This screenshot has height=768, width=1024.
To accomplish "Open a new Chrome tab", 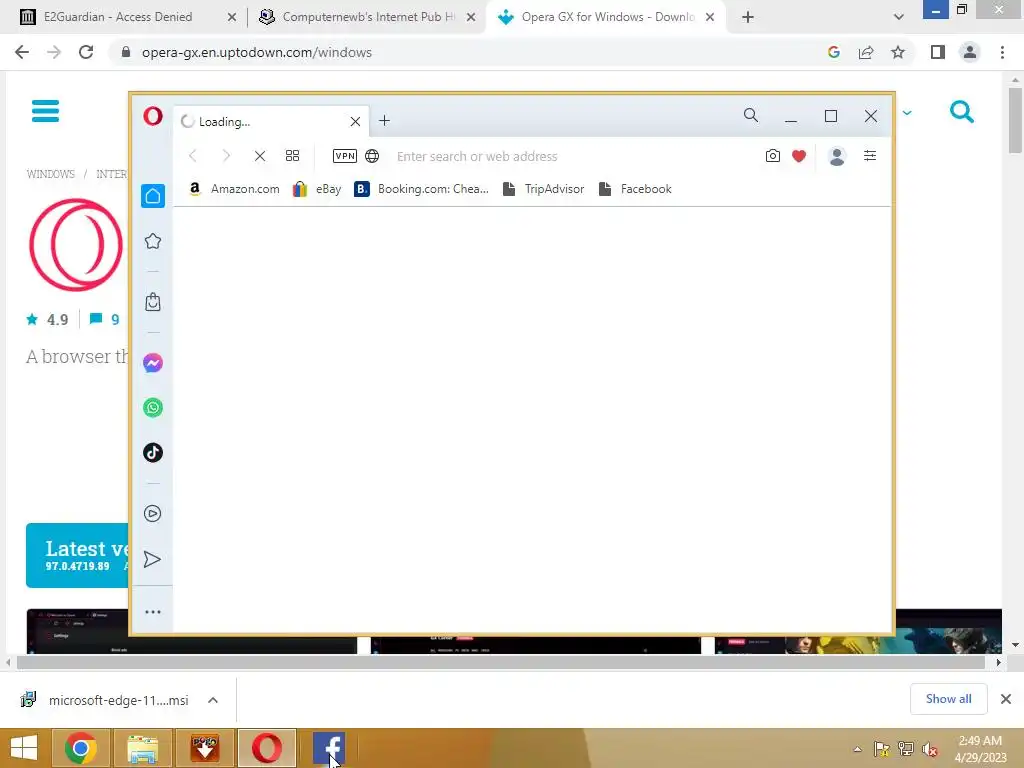I will [748, 17].
